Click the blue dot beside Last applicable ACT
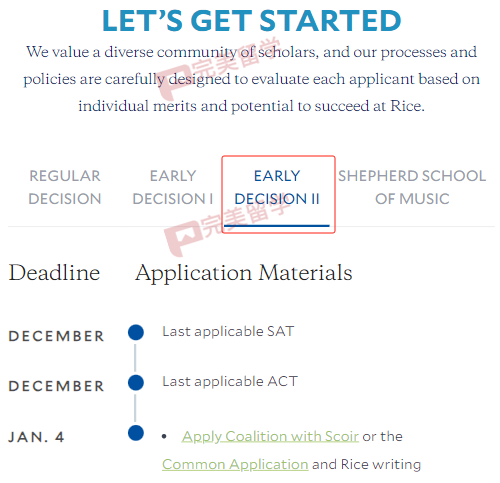The width and height of the screenshot is (500, 483). (x=136, y=382)
